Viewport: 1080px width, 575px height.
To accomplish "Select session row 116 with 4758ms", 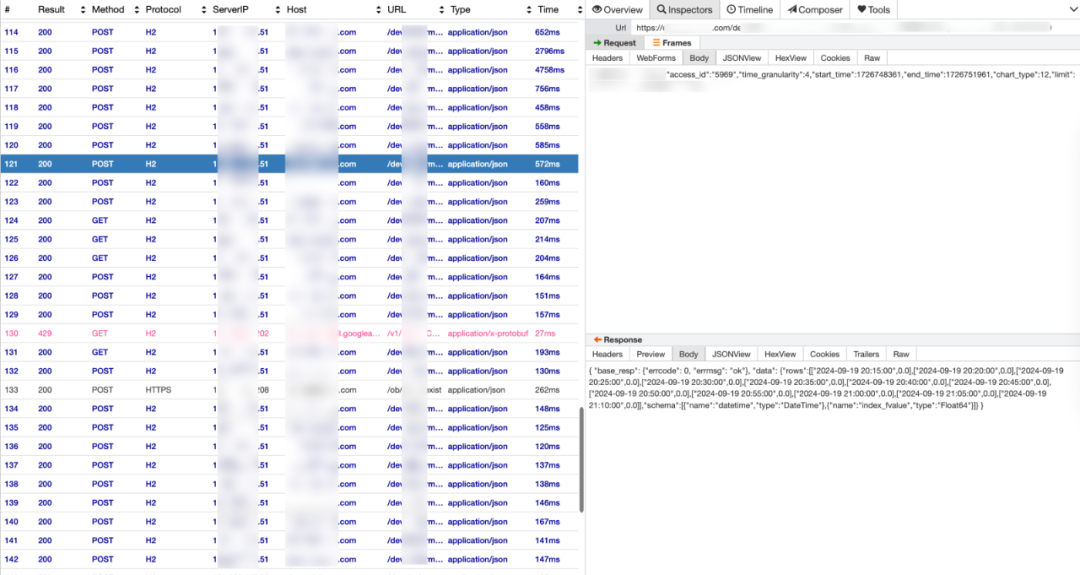I will (289, 70).
